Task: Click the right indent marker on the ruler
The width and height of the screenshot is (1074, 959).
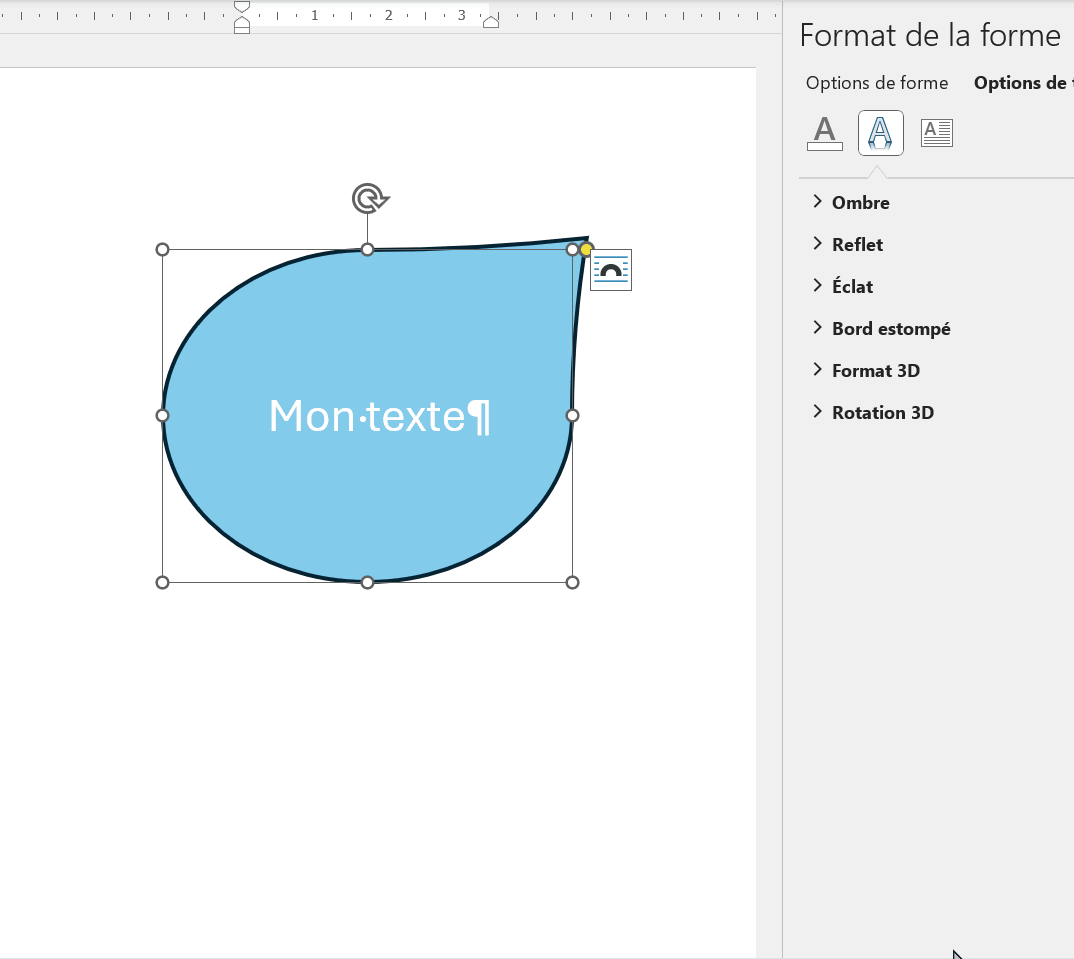Action: (490, 22)
